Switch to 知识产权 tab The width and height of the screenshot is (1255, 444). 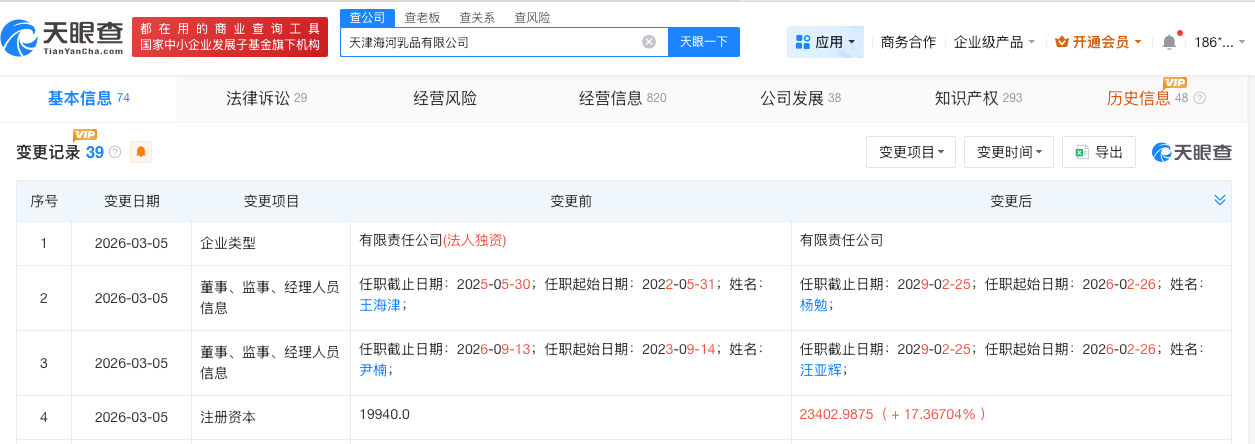coord(978,98)
